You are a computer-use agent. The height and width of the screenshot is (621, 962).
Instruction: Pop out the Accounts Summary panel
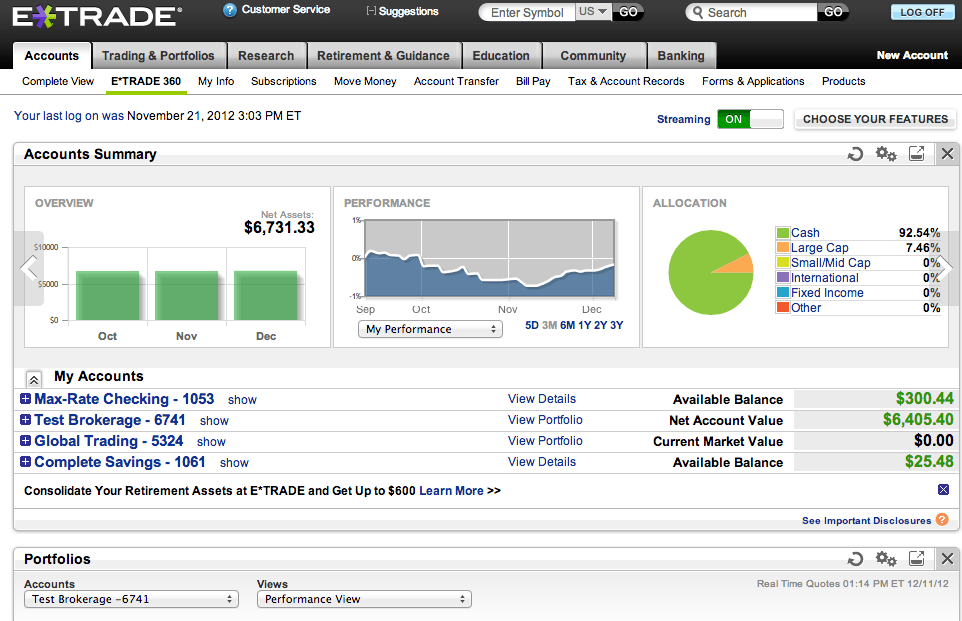click(915, 154)
